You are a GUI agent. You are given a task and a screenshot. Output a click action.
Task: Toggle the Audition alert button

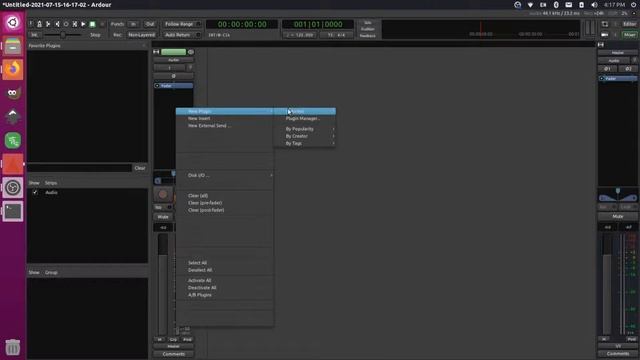coord(368,29)
